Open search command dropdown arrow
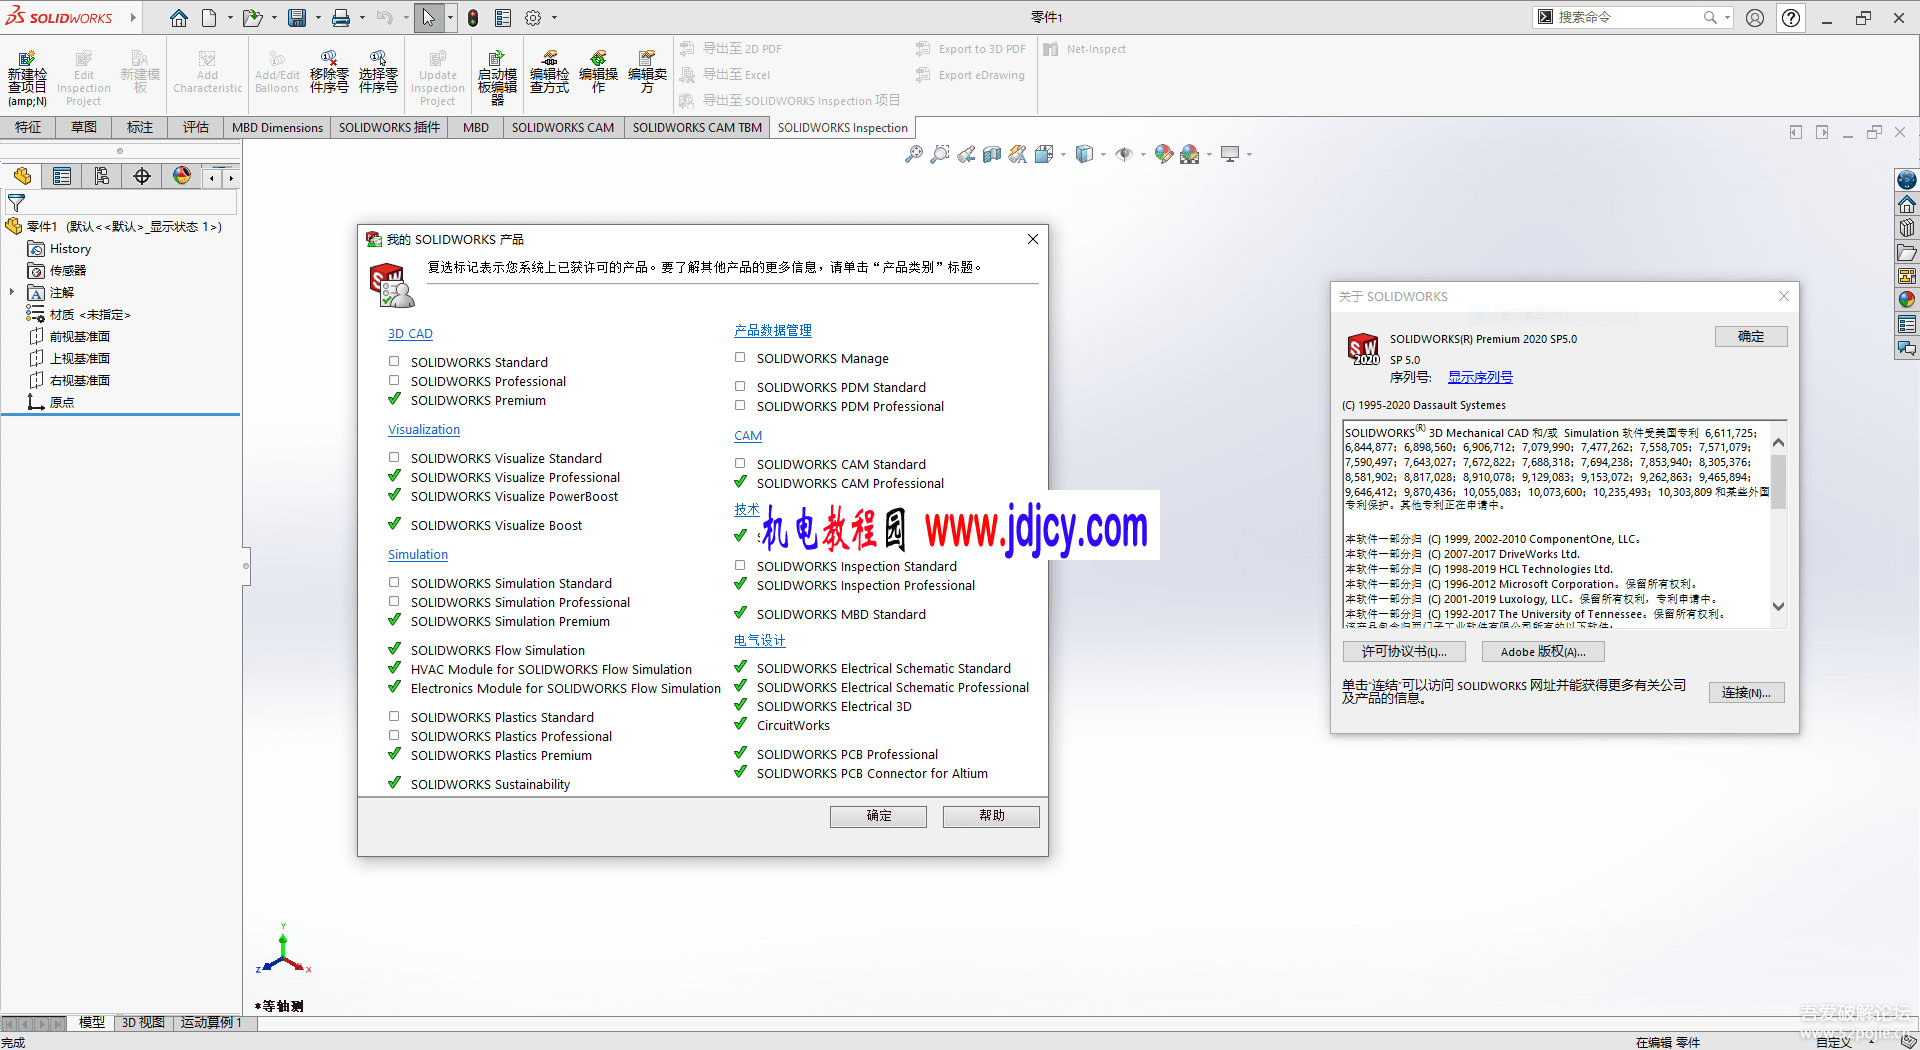 click(x=1727, y=18)
